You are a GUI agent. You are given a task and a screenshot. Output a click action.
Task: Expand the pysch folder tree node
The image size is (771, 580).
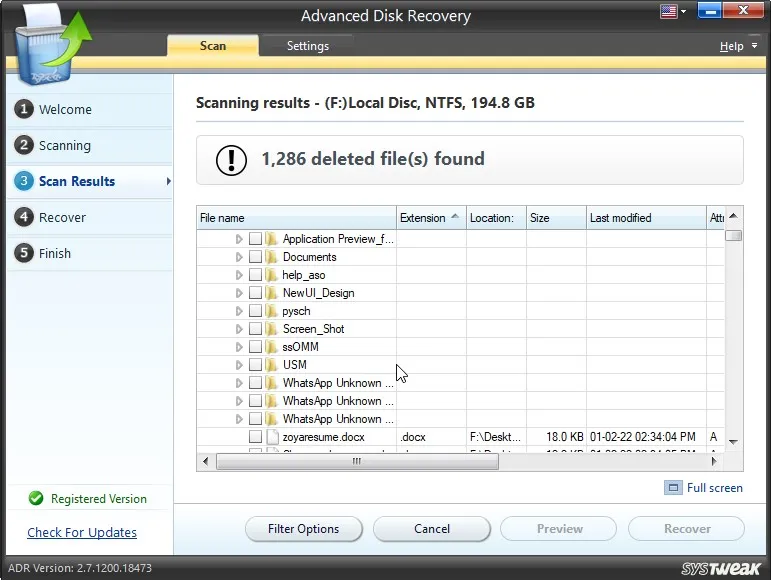point(239,311)
